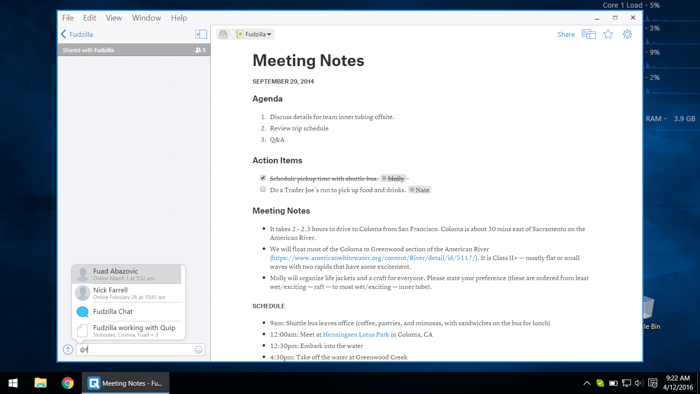Open the folder breadcrumb icon
Viewport: 700px width, 394px height.
click(223, 34)
